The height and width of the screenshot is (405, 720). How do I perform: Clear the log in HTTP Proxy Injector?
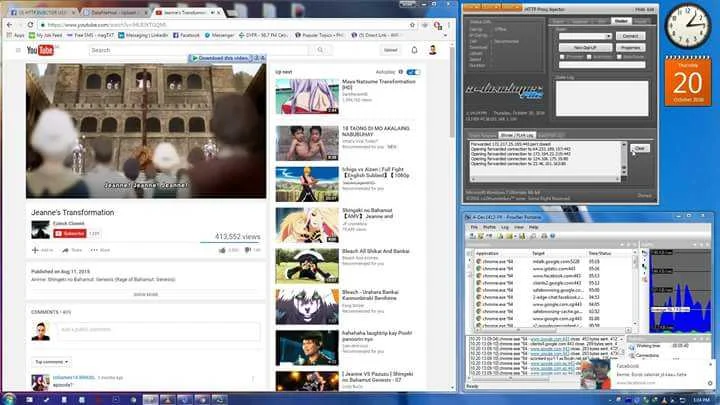click(x=640, y=148)
